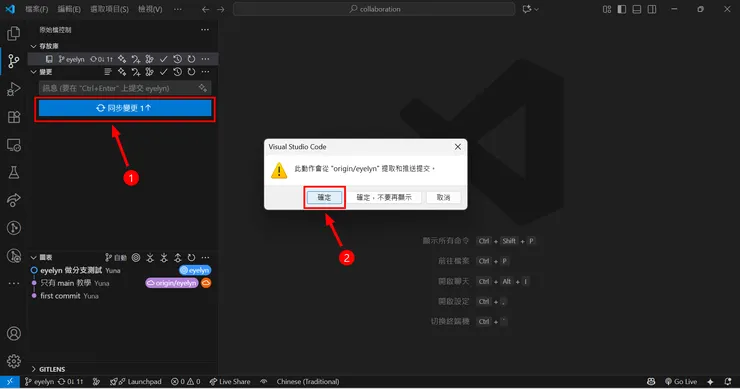Click view-as-list icon in 變更 header
740x389 pixels.
108,72
